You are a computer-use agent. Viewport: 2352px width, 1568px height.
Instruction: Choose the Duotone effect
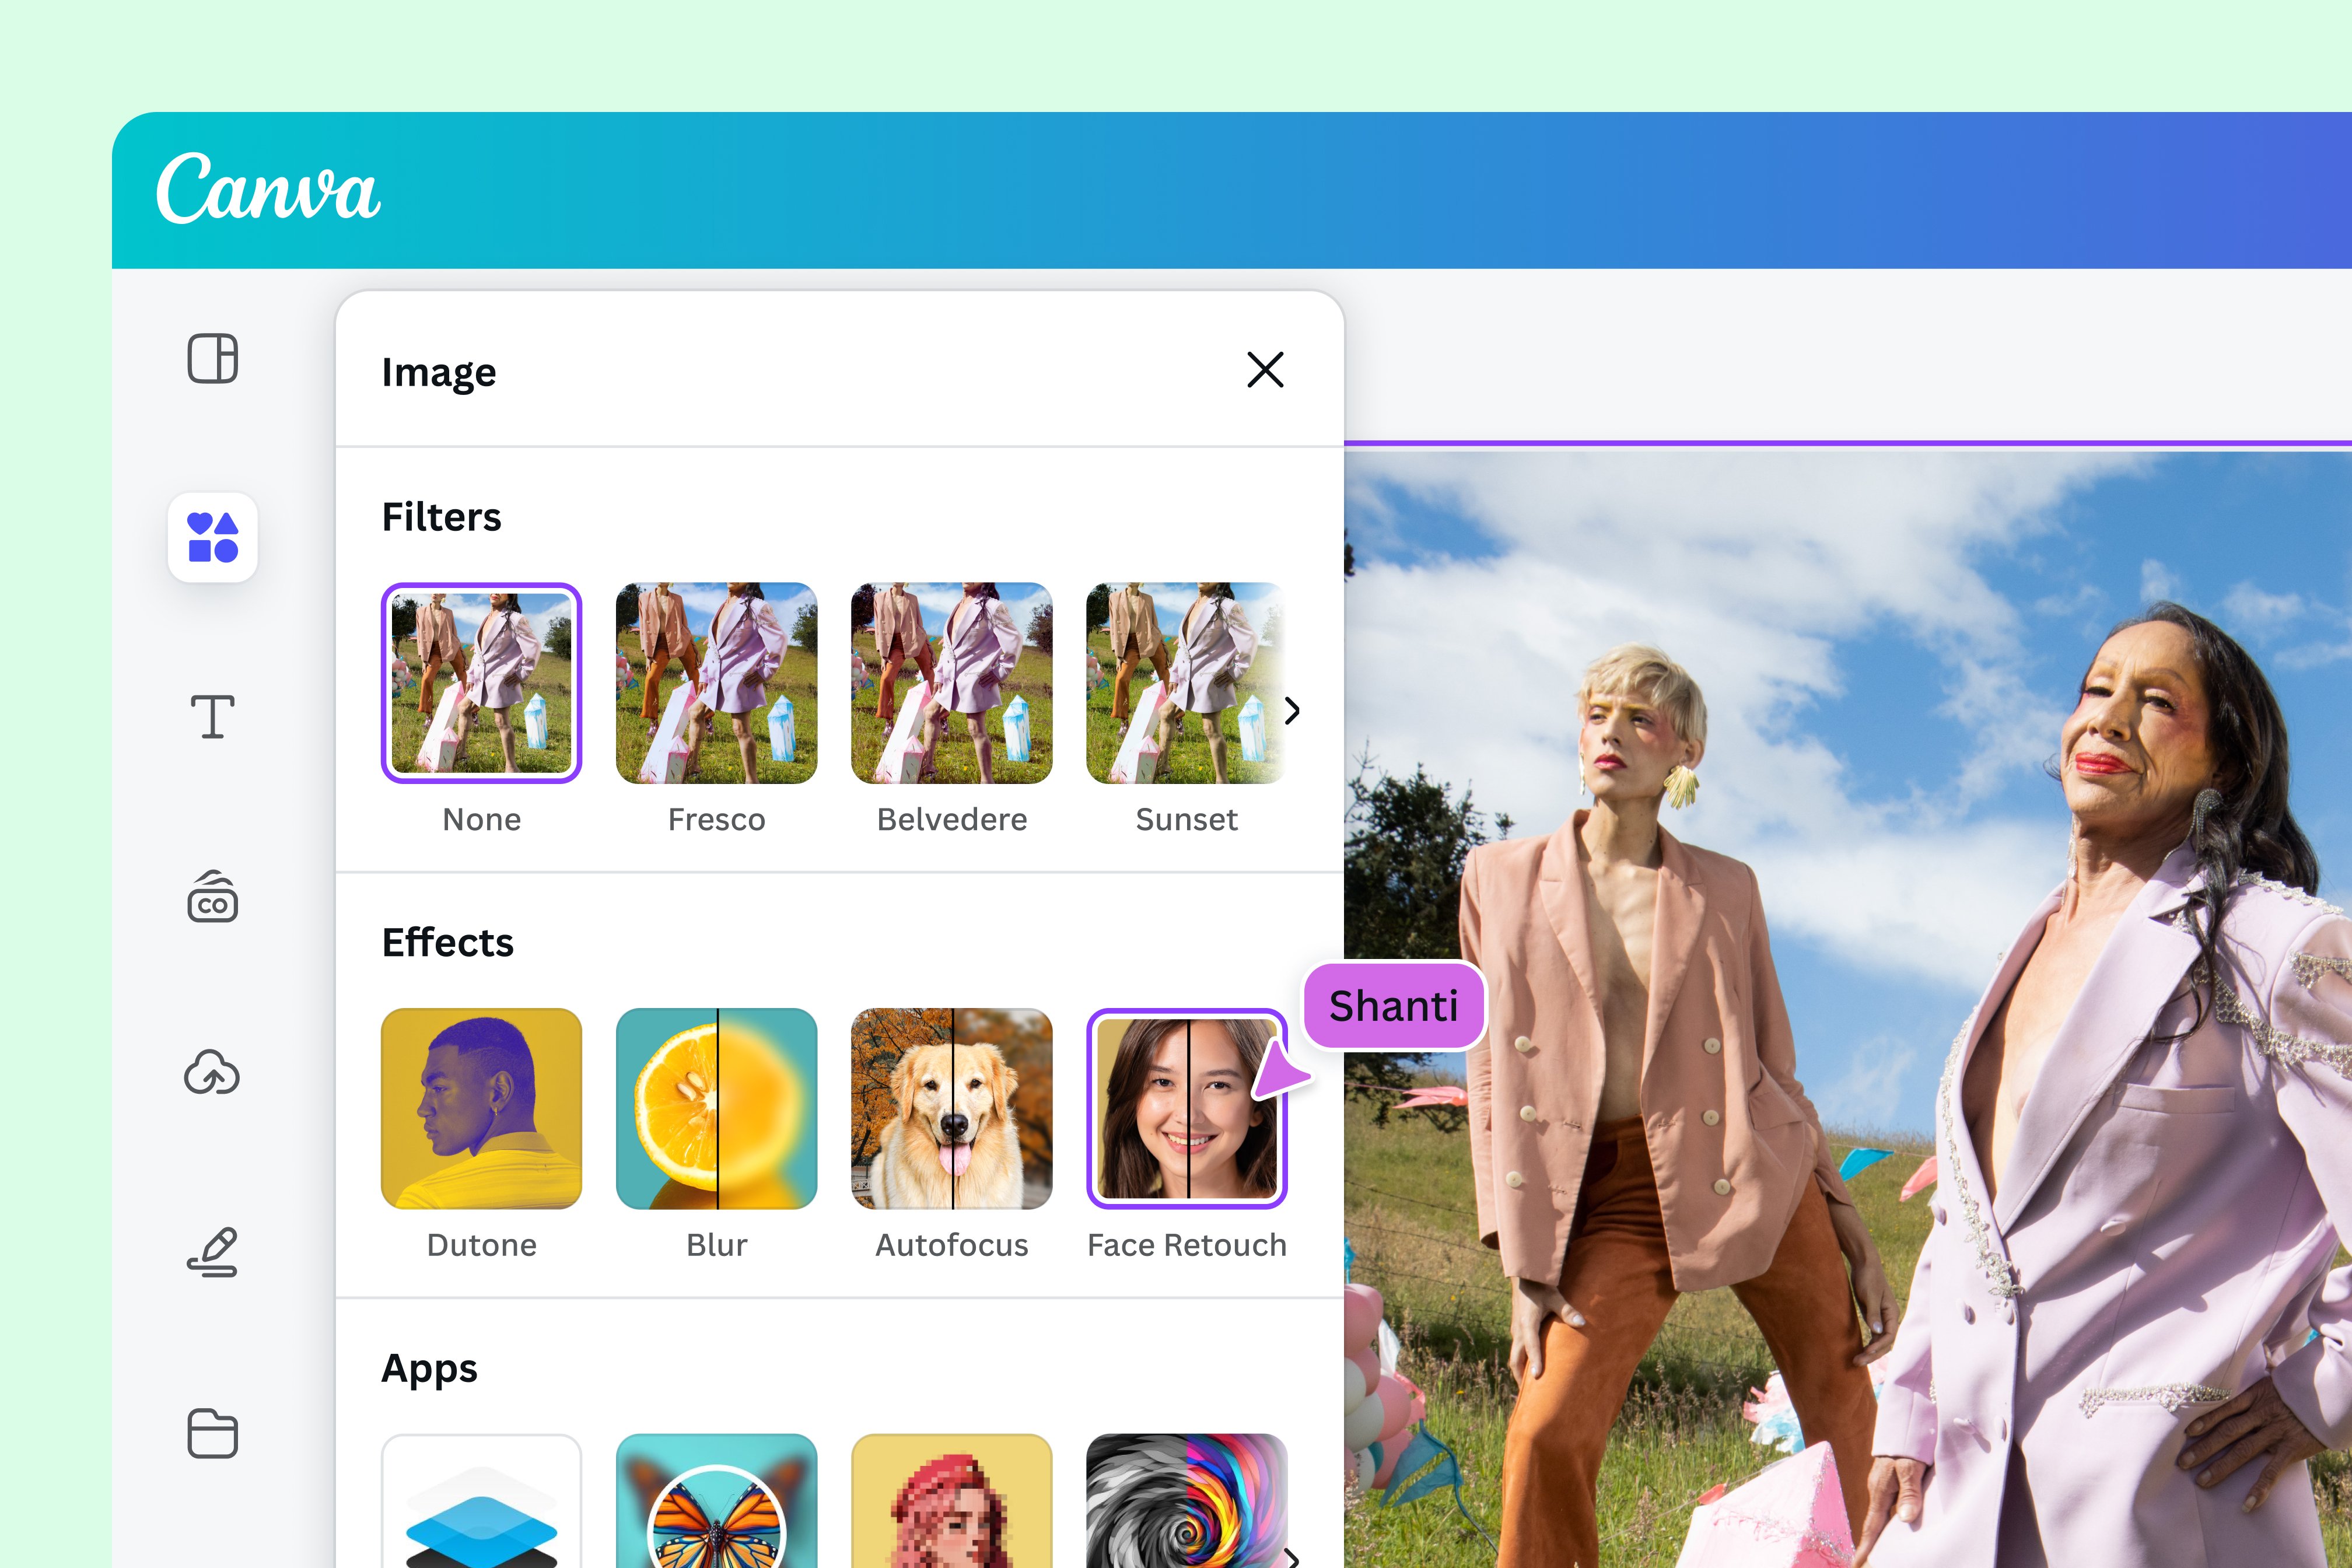(481, 1108)
